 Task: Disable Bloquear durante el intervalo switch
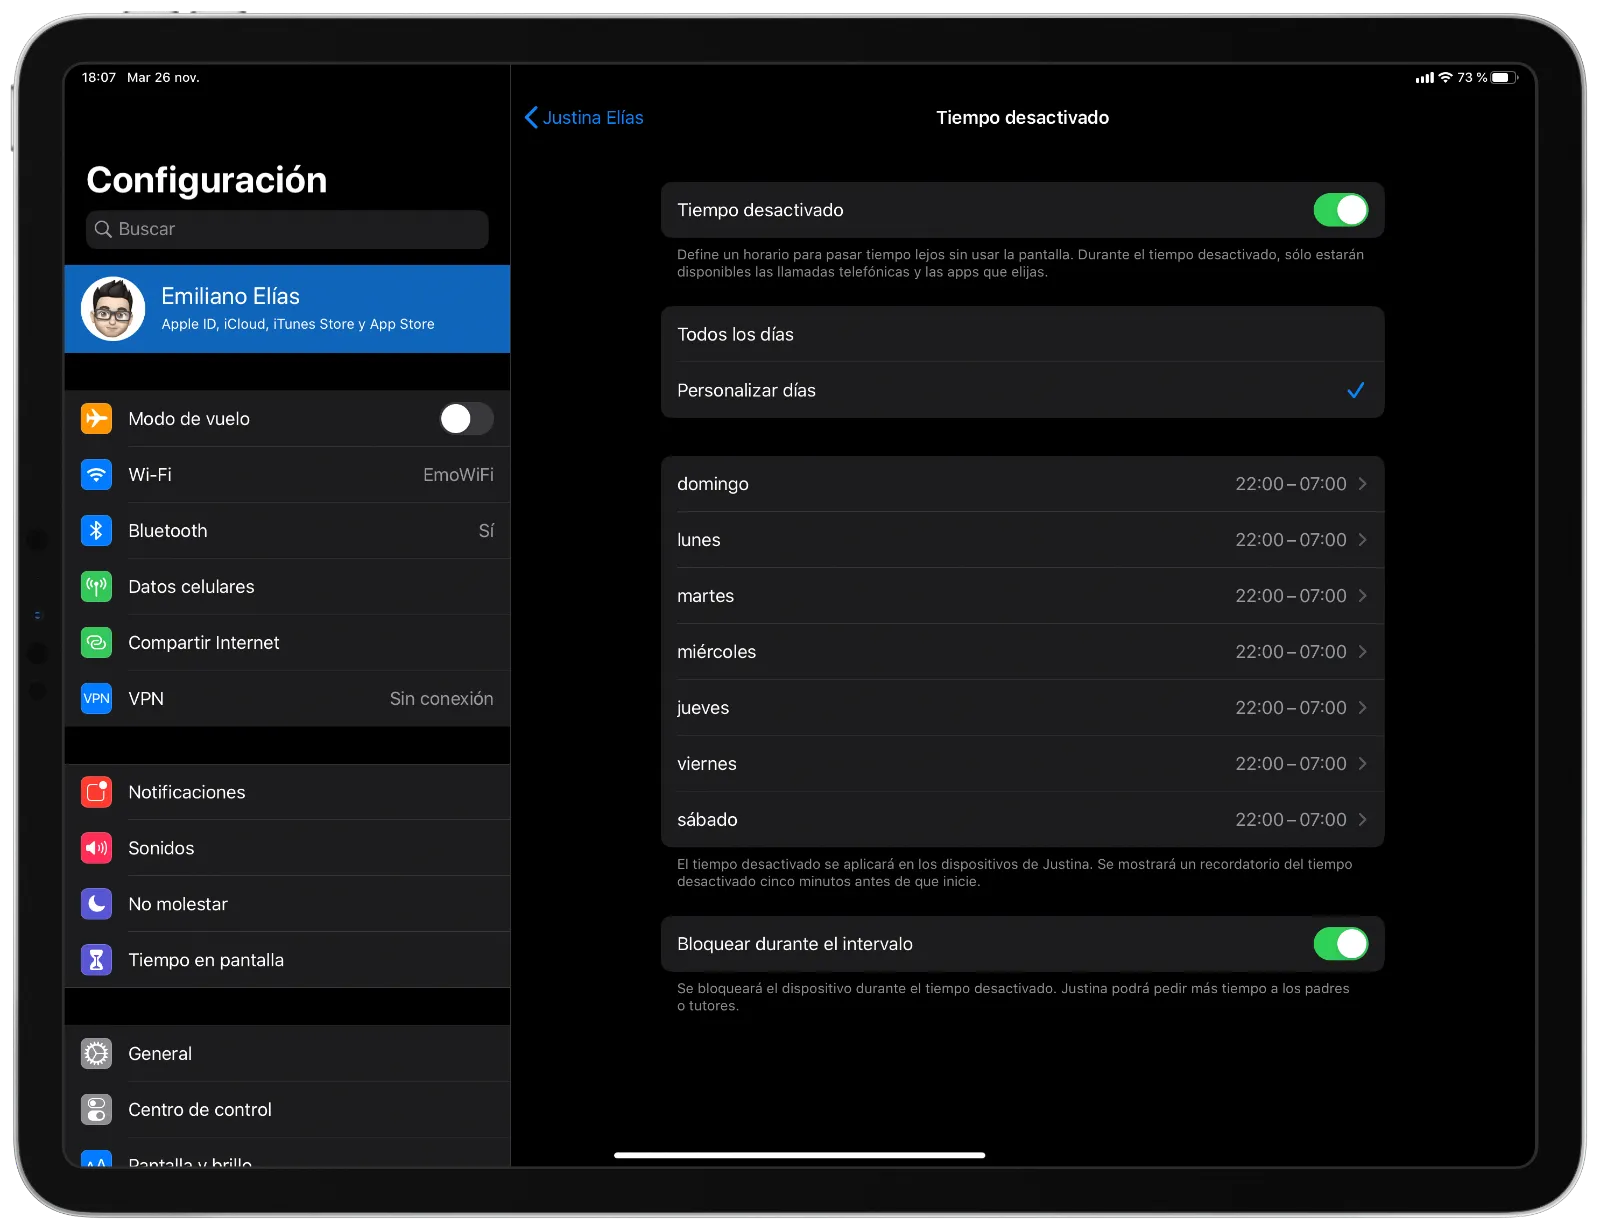1341,944
